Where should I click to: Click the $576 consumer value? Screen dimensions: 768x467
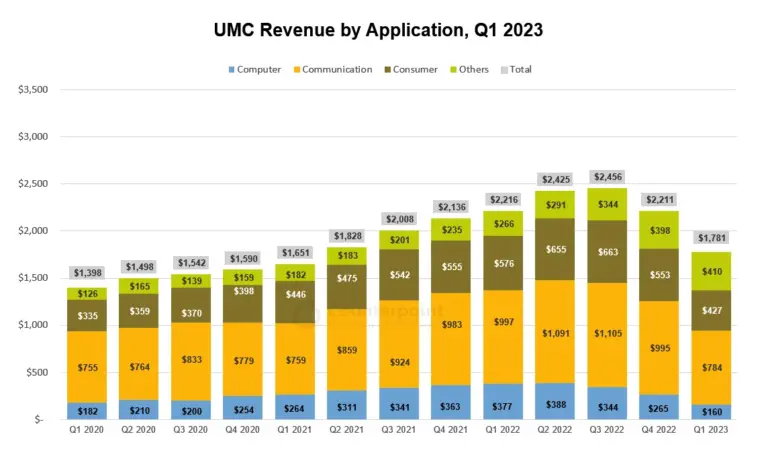(504, 264)
